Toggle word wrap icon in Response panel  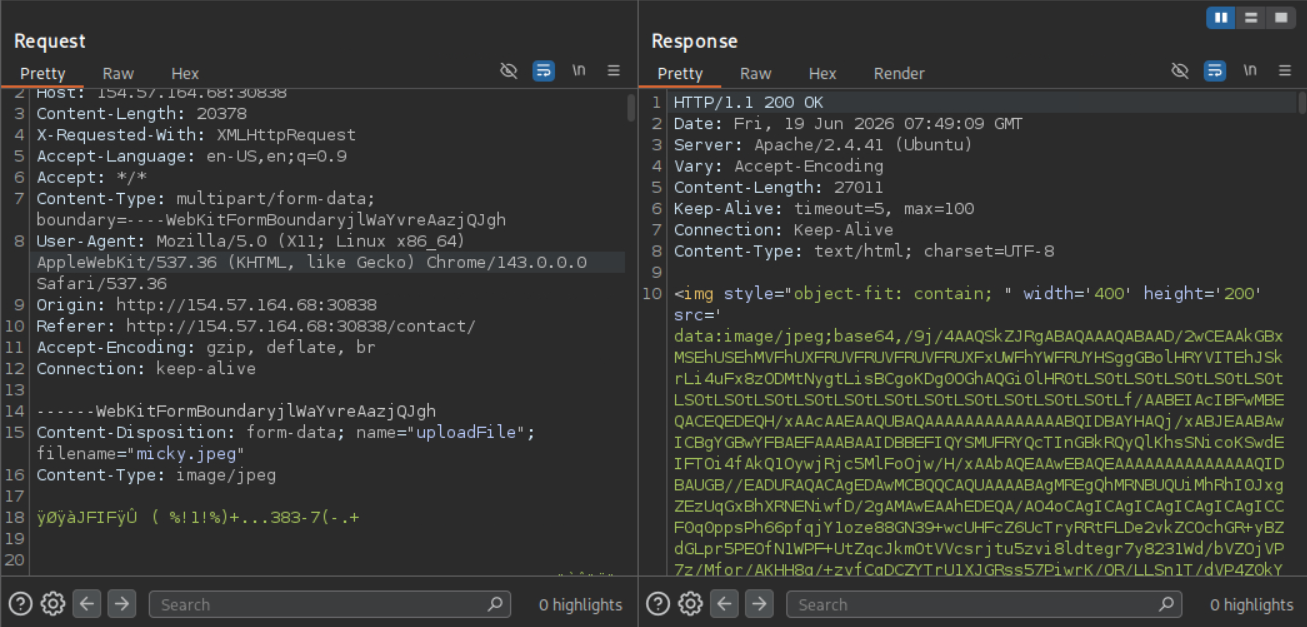[1215, 71]
